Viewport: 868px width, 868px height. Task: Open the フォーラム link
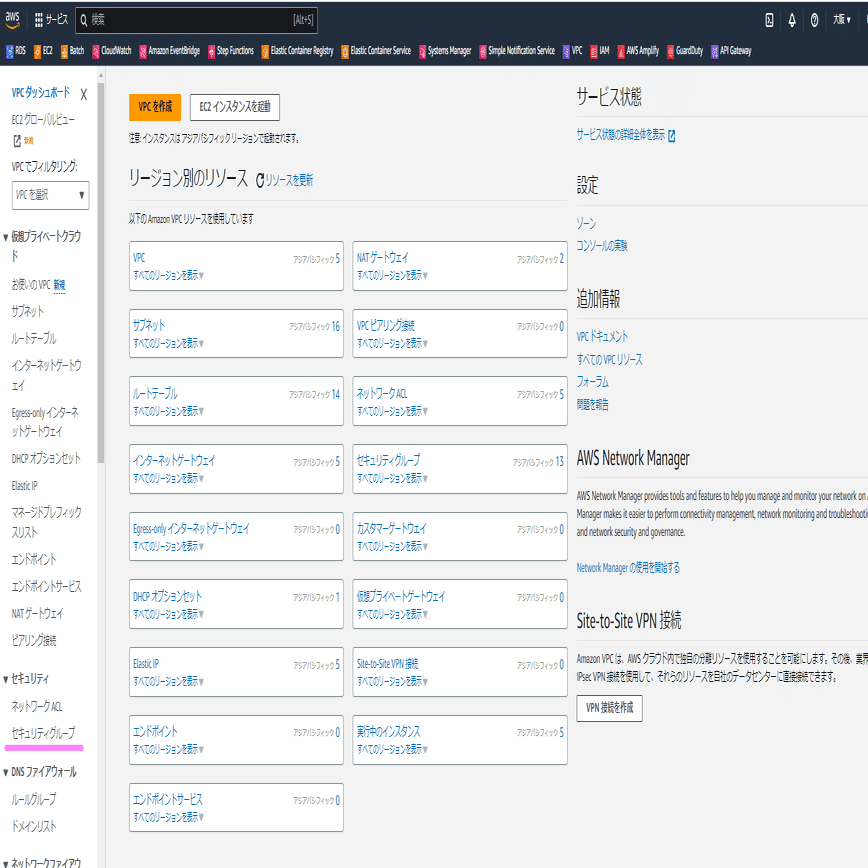[x=592, y=382]
